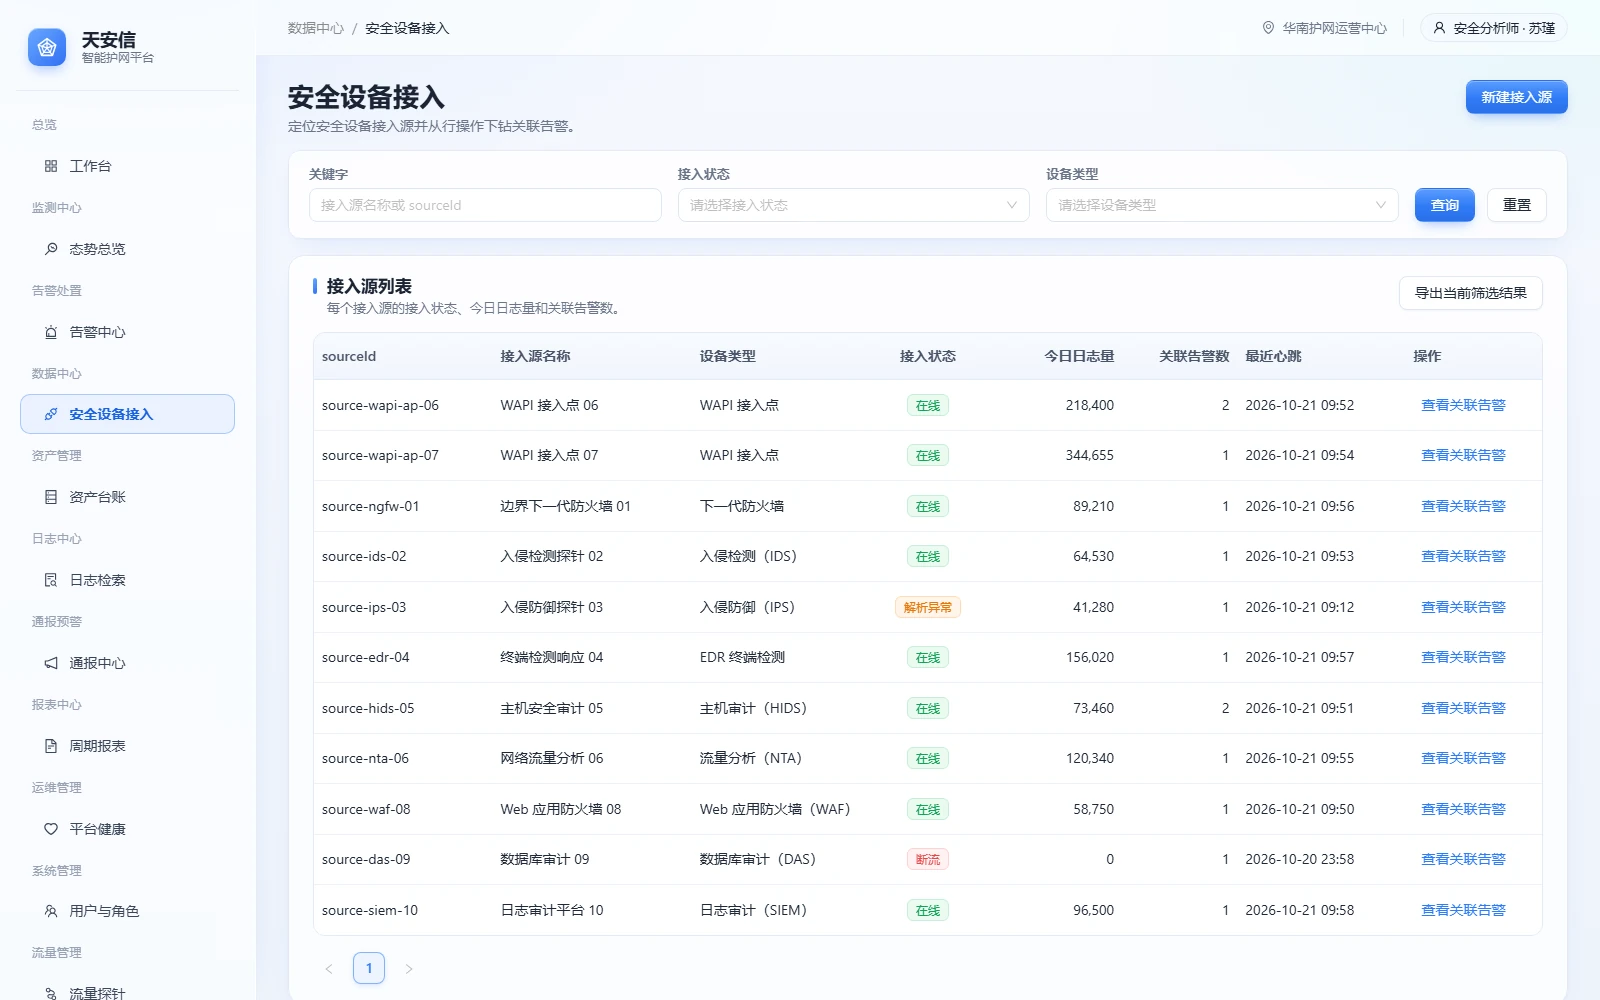Click the location pin icon beside 华南护网运营中心
The image size is (1600, 1000).
pos(1268,28)
